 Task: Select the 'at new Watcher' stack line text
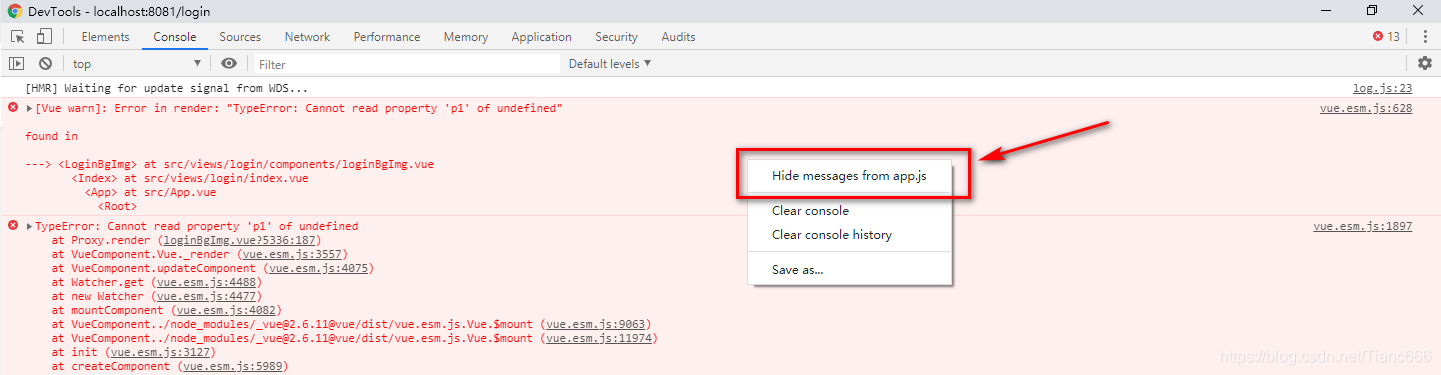pos(156,296)
